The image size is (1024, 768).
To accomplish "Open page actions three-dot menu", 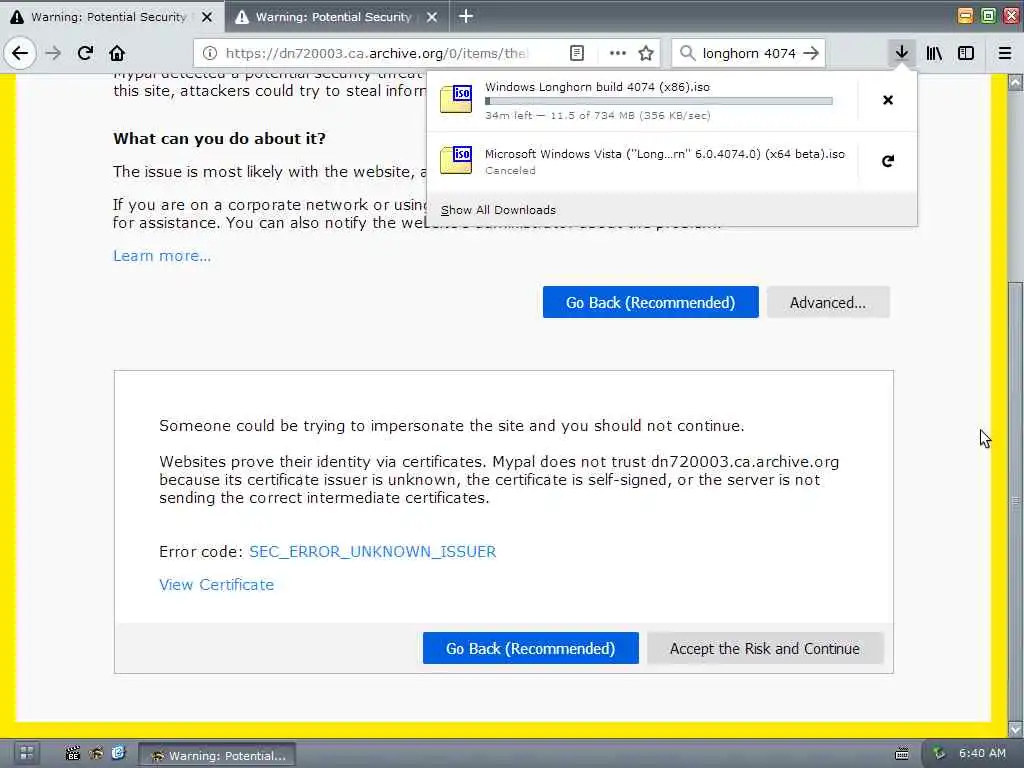I will point(617,53).
